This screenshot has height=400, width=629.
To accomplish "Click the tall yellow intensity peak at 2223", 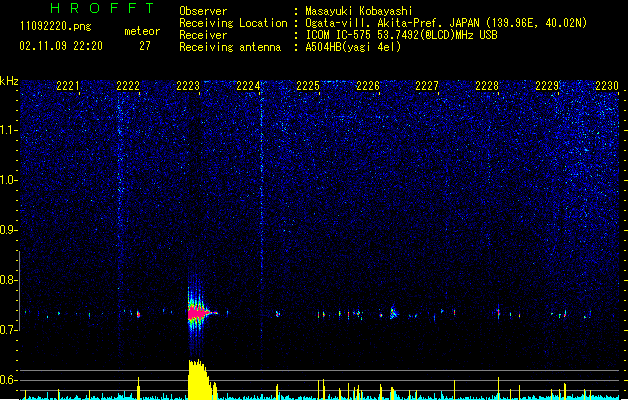I will click(x=198, y=380).
